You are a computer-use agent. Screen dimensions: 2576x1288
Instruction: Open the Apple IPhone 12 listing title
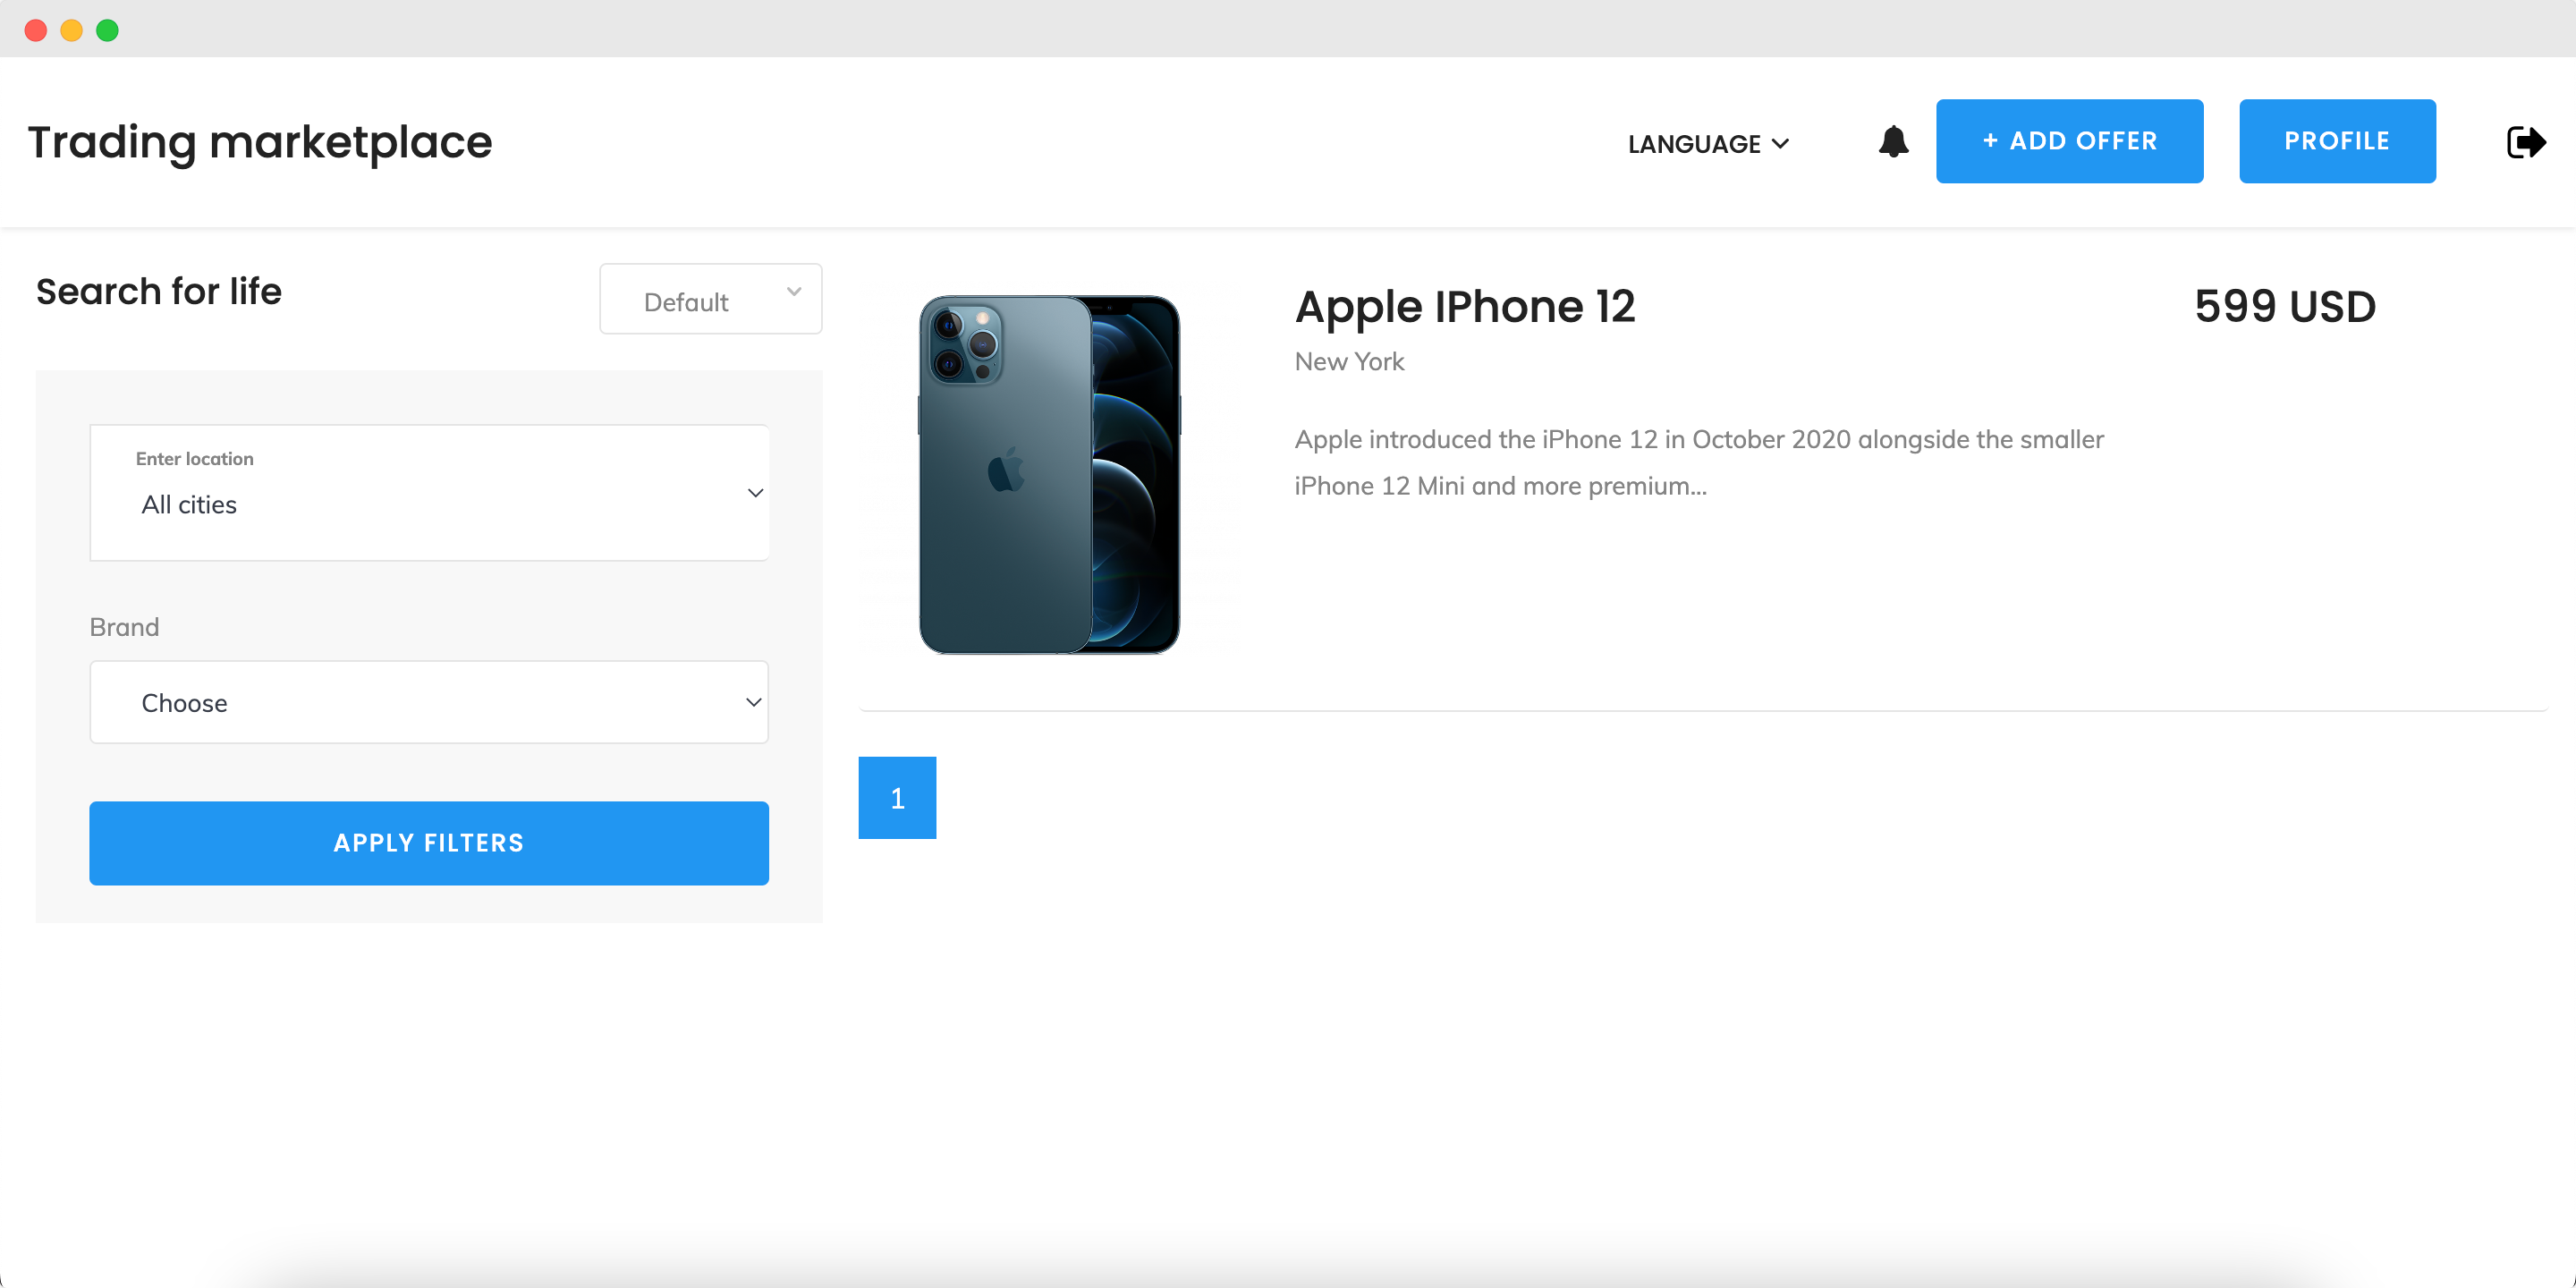tap(1465, 307)
